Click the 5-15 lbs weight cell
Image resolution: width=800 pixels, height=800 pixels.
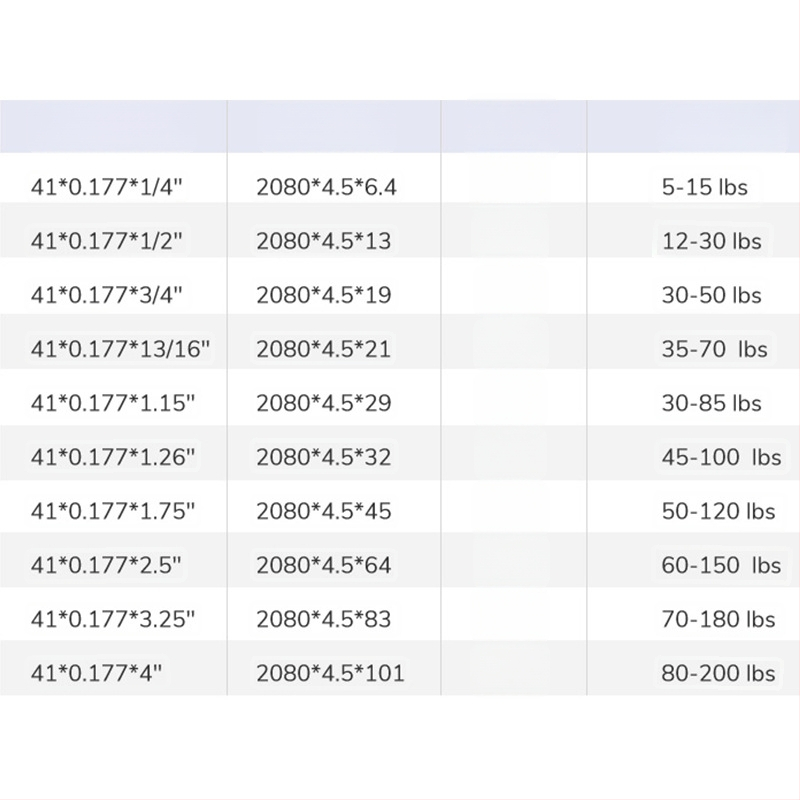pos(704,187)
